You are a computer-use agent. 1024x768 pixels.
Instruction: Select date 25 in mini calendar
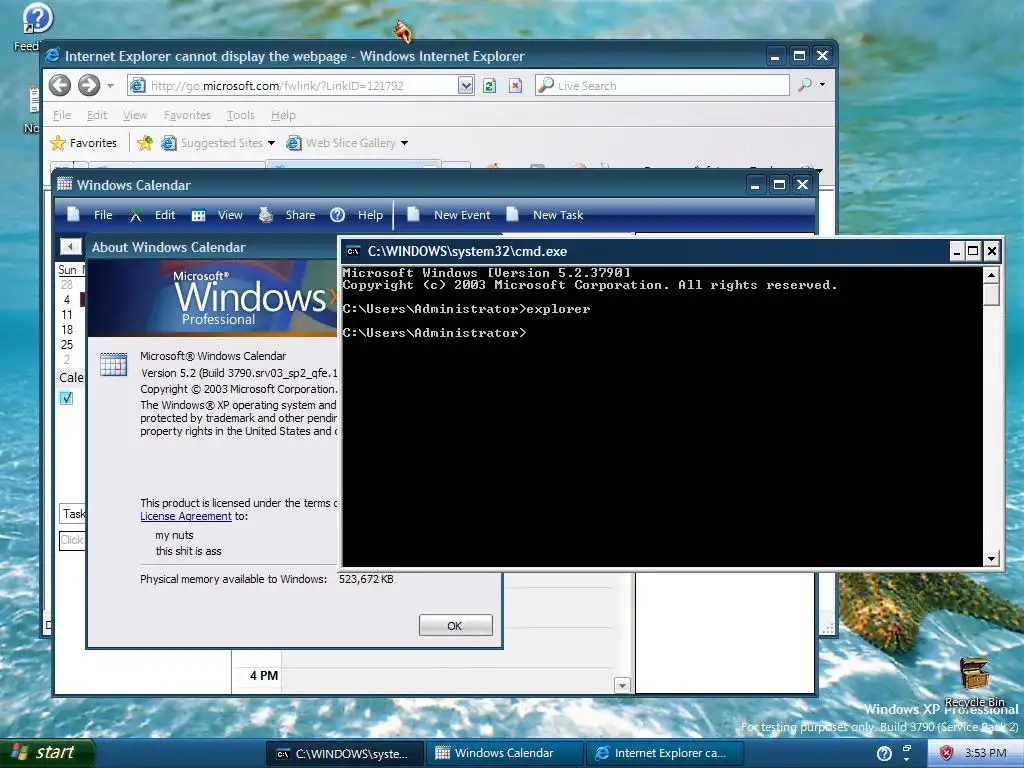point(67,345)
